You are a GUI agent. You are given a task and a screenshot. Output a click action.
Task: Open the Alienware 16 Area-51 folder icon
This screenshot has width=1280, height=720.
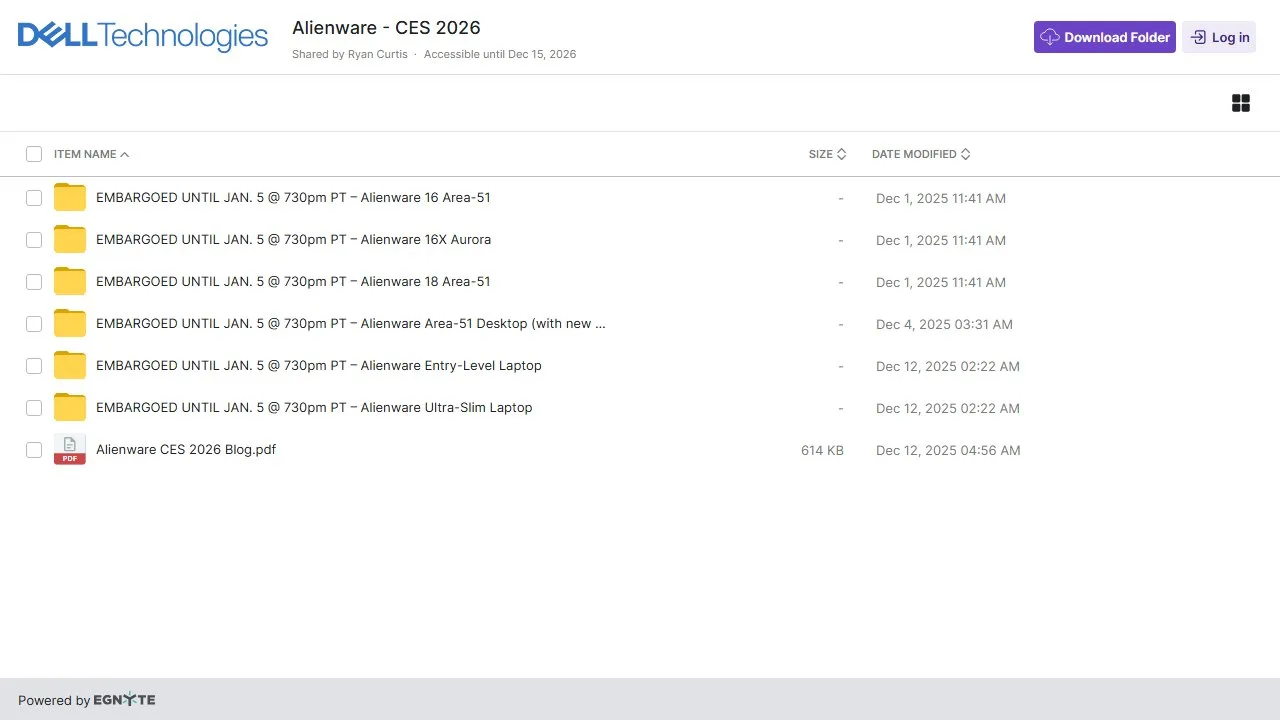pyautogui.click(x=70, y=198)
